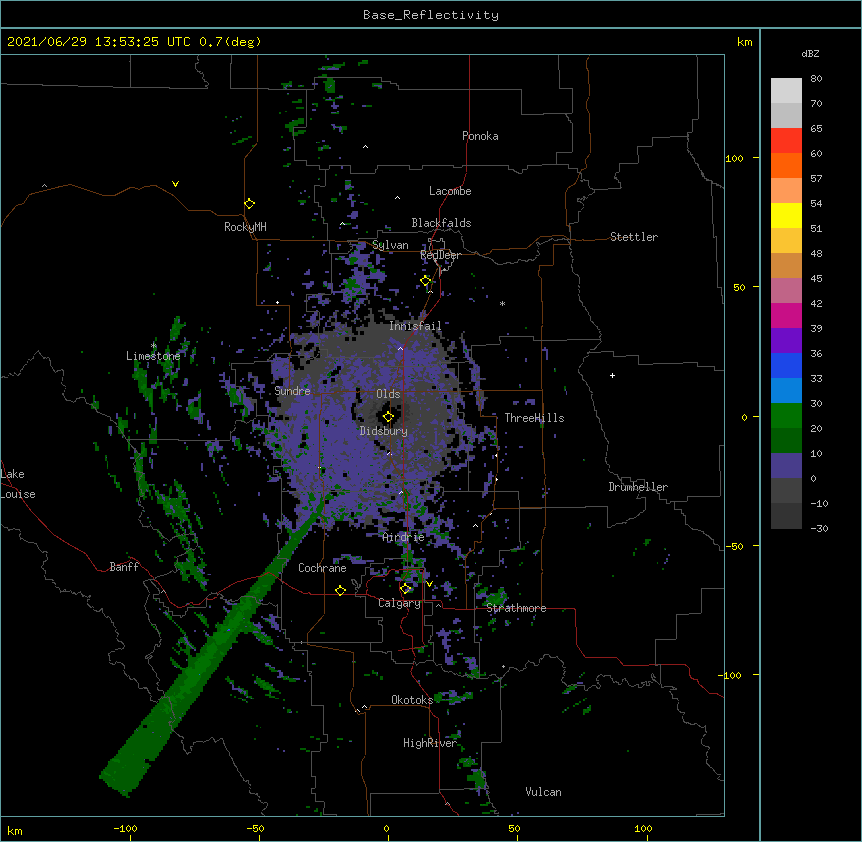This screenshot has height=842, width=862.
Task: Click the white asterisk marker east of RedDeer
Action: pyautogui.click(x=502, y=303)
